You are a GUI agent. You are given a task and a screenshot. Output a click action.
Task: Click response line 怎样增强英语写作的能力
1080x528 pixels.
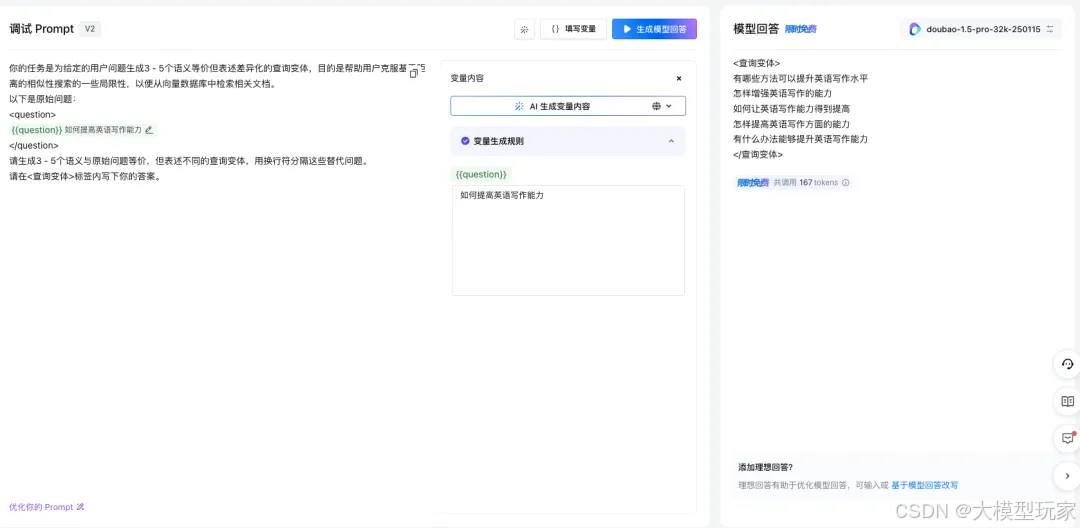[783, 94]
